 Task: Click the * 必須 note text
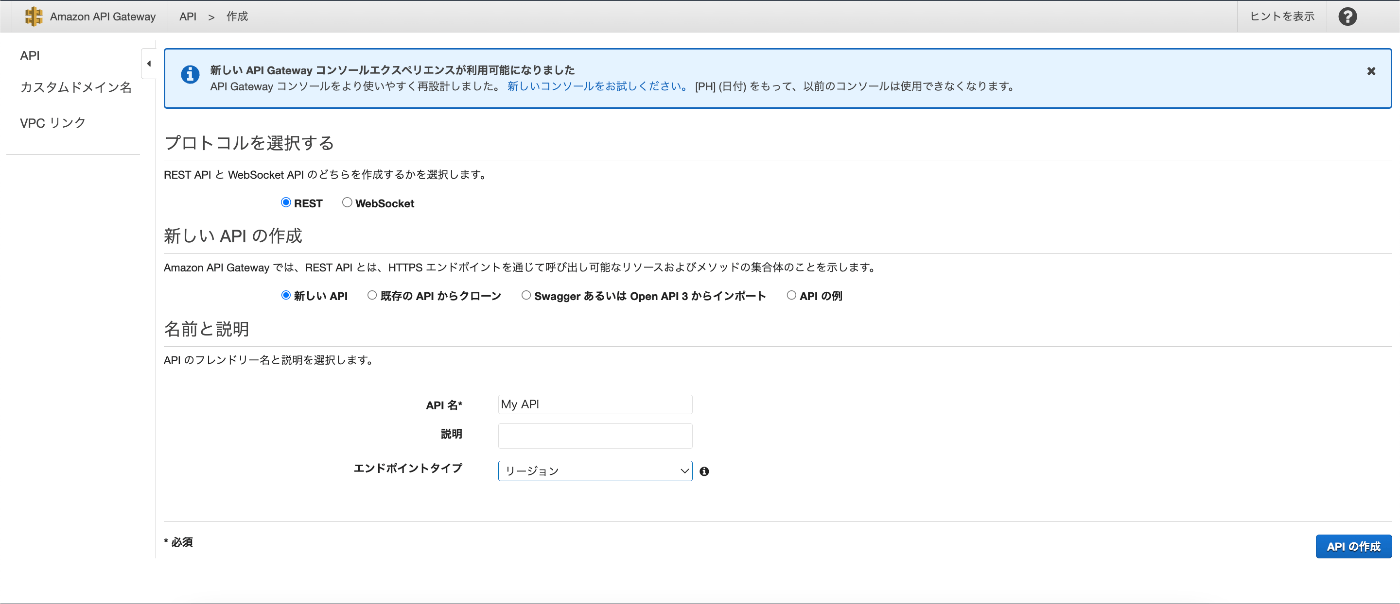(178, 542)
